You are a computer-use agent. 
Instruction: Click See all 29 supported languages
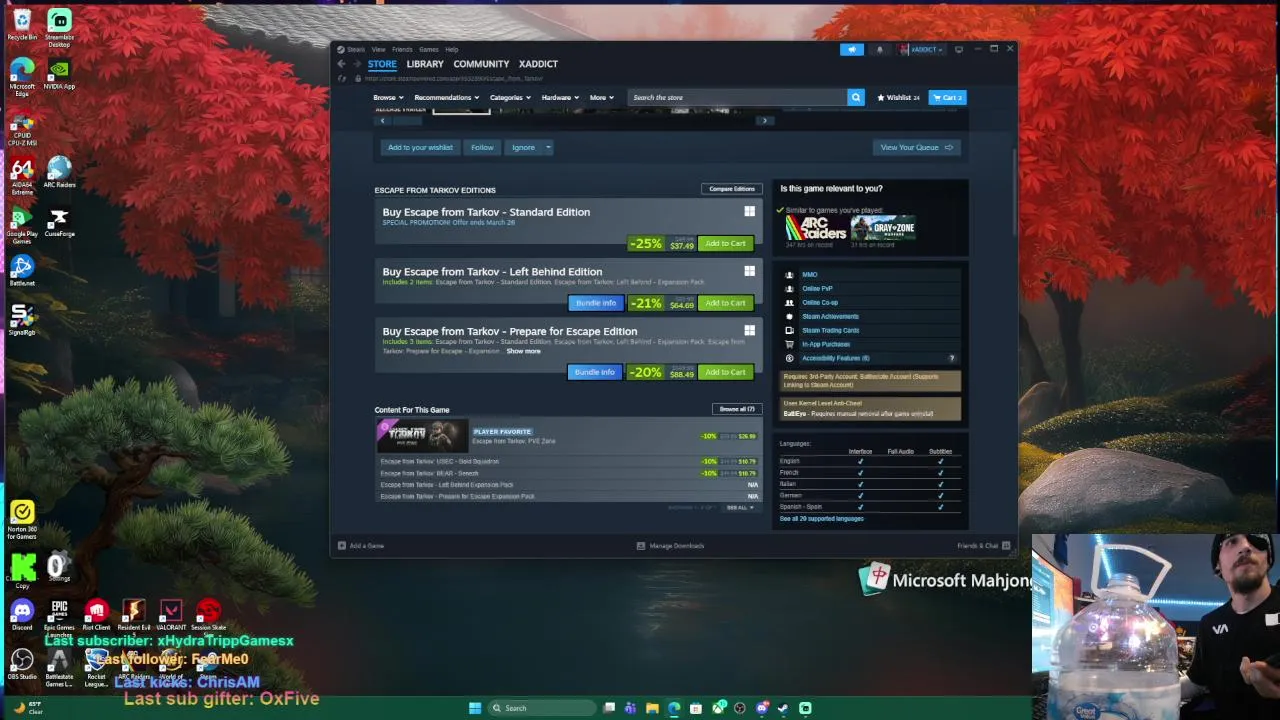coord(821,518)
